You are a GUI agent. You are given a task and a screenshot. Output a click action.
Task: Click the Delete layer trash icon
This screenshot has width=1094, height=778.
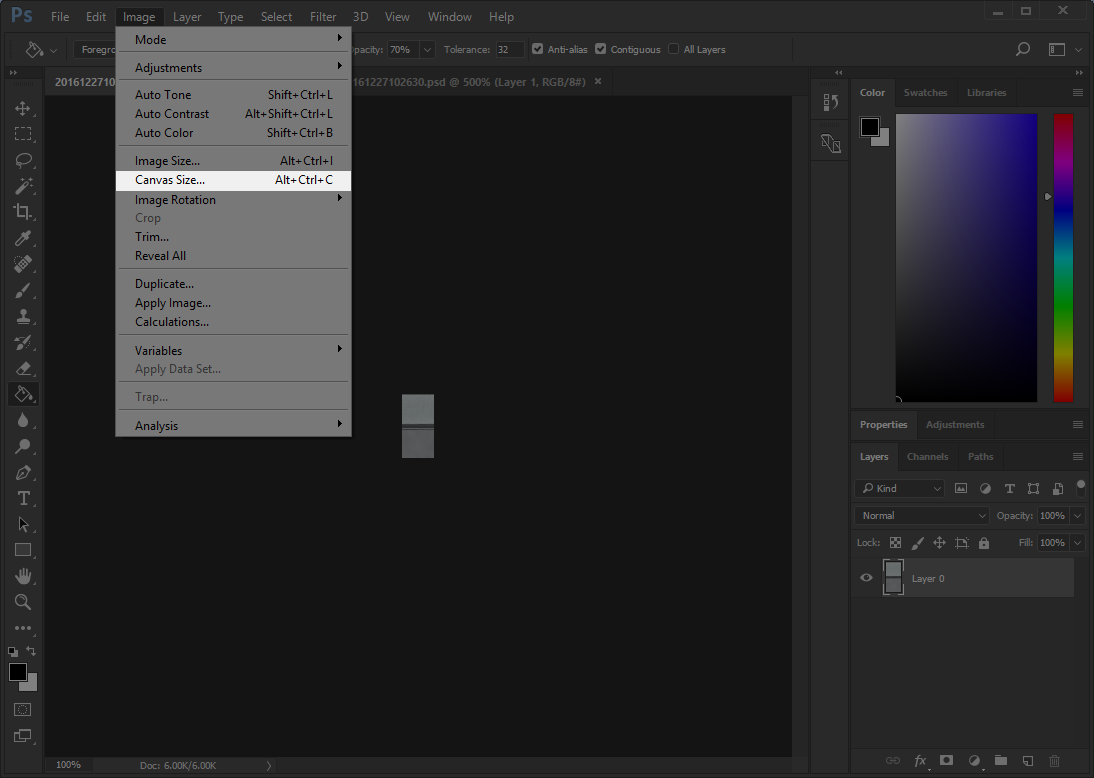point(1054,761)
